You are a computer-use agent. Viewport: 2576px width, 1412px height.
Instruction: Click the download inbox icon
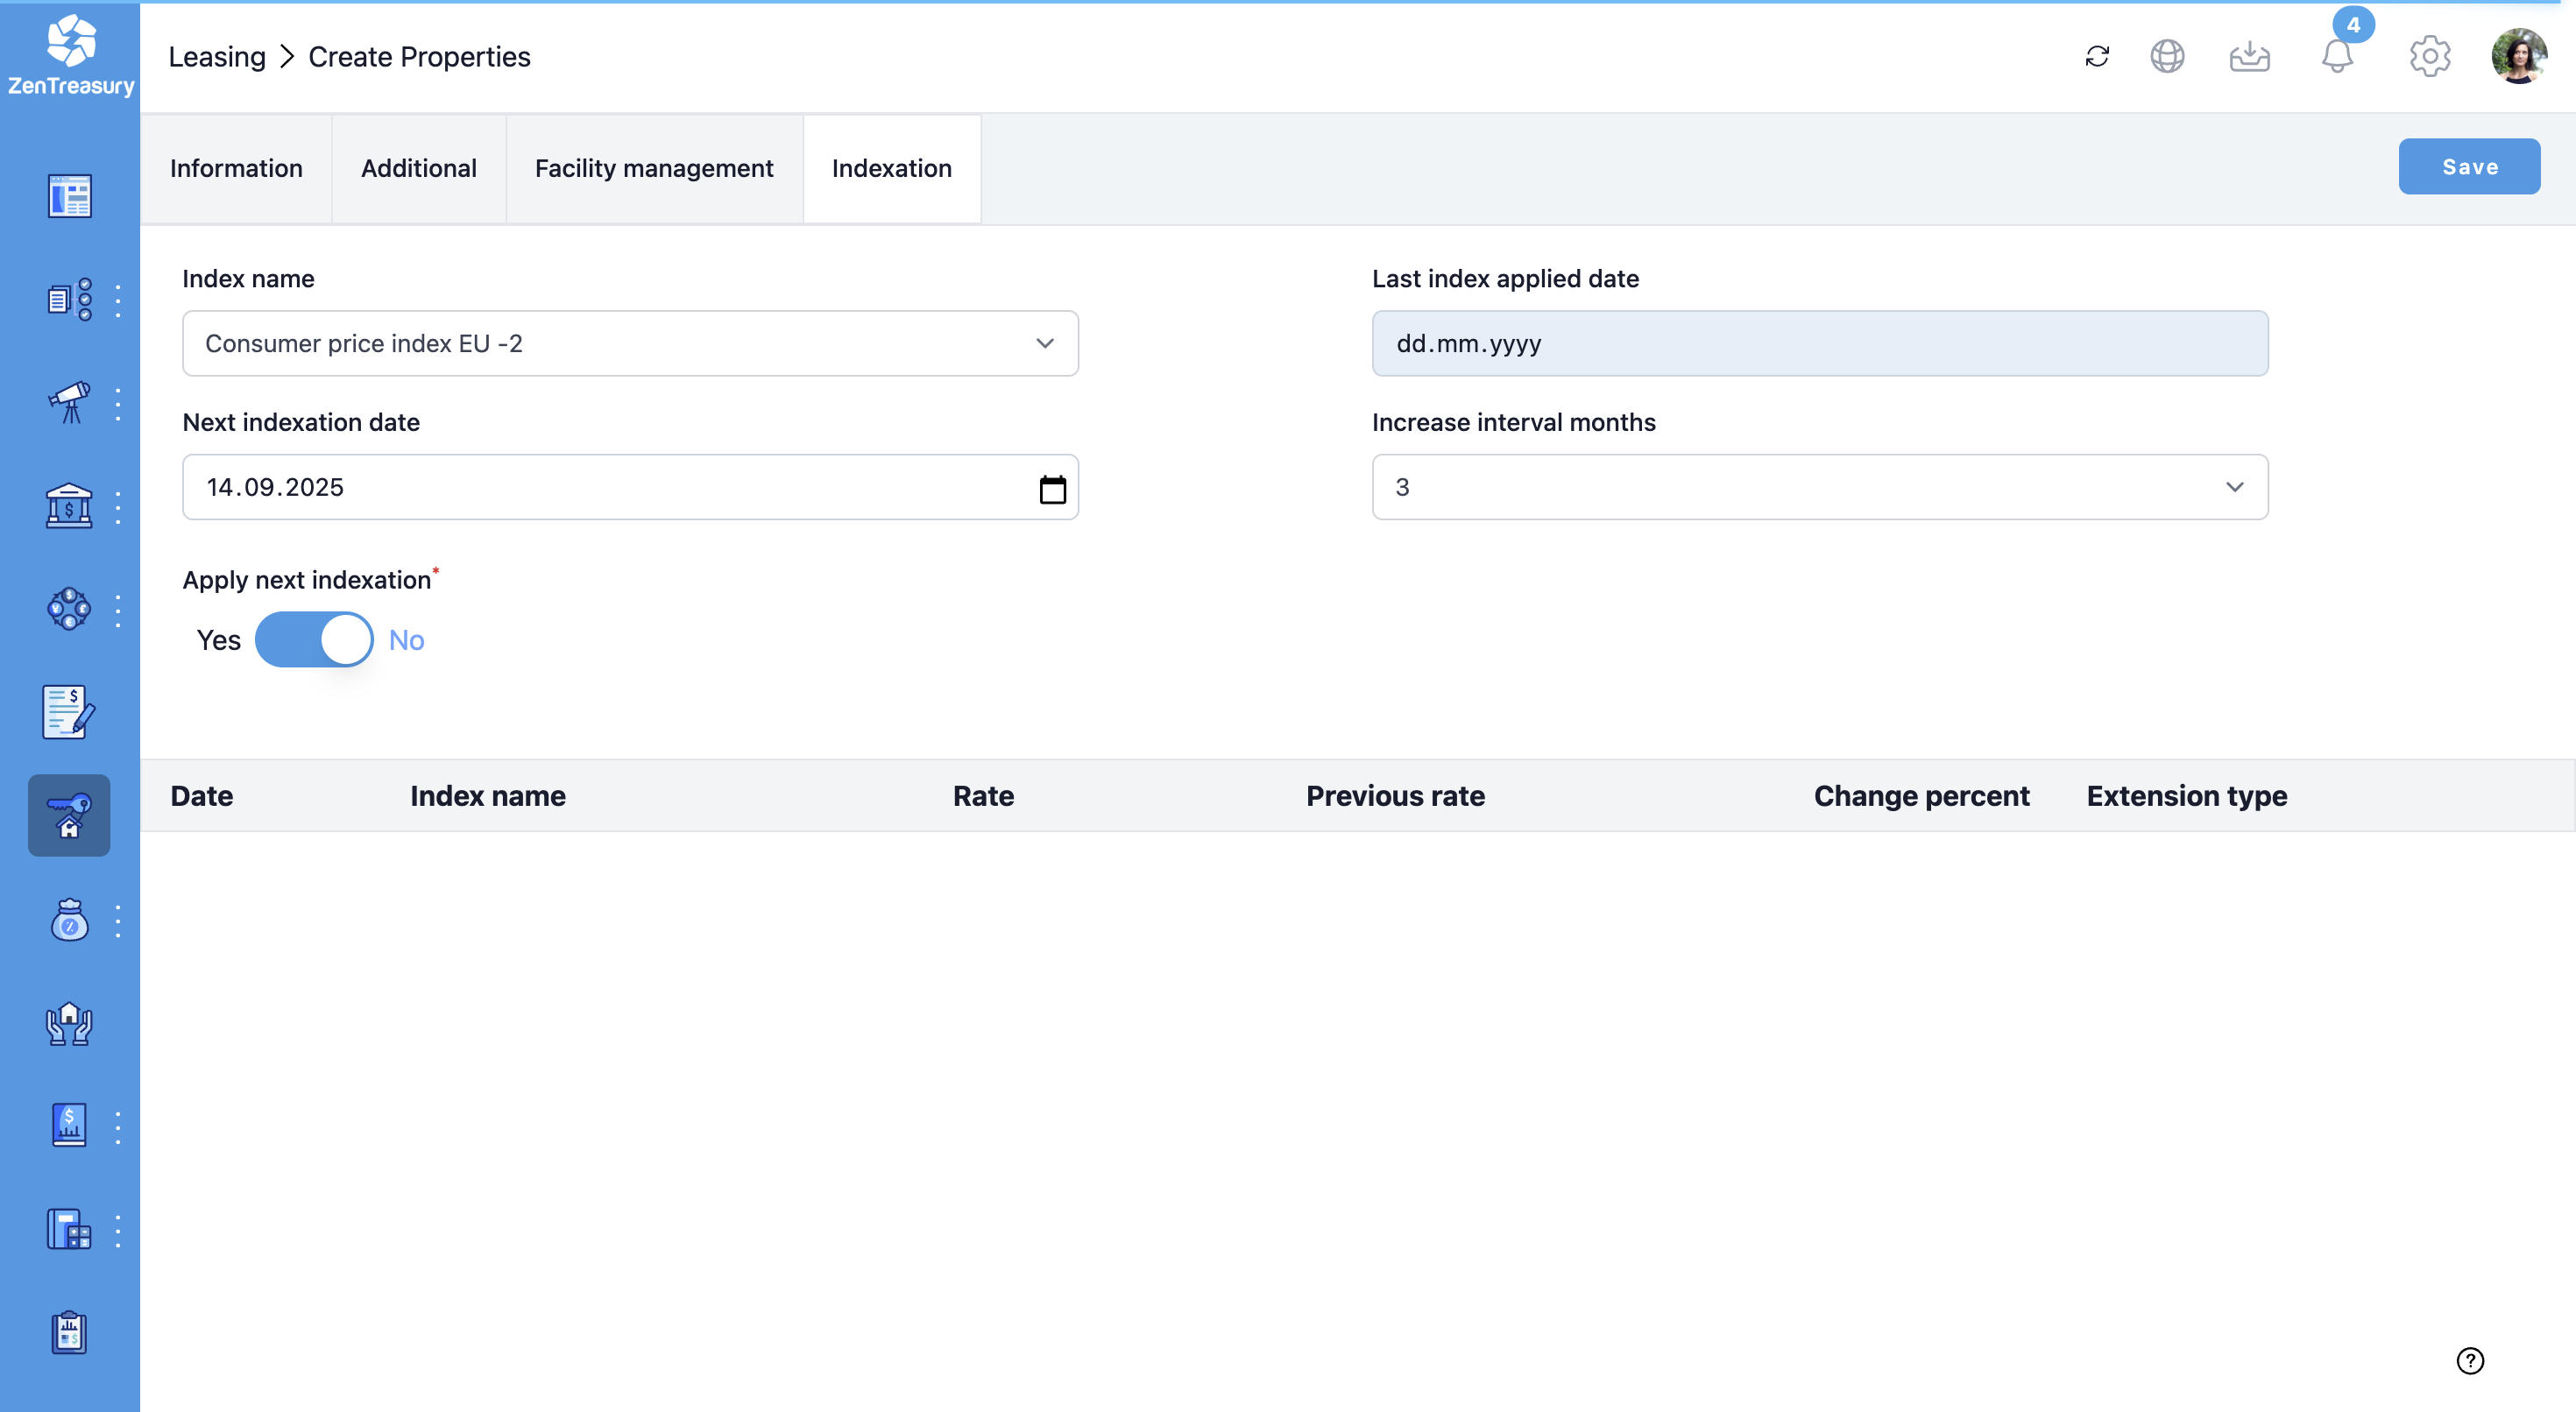click(2249, 57)
